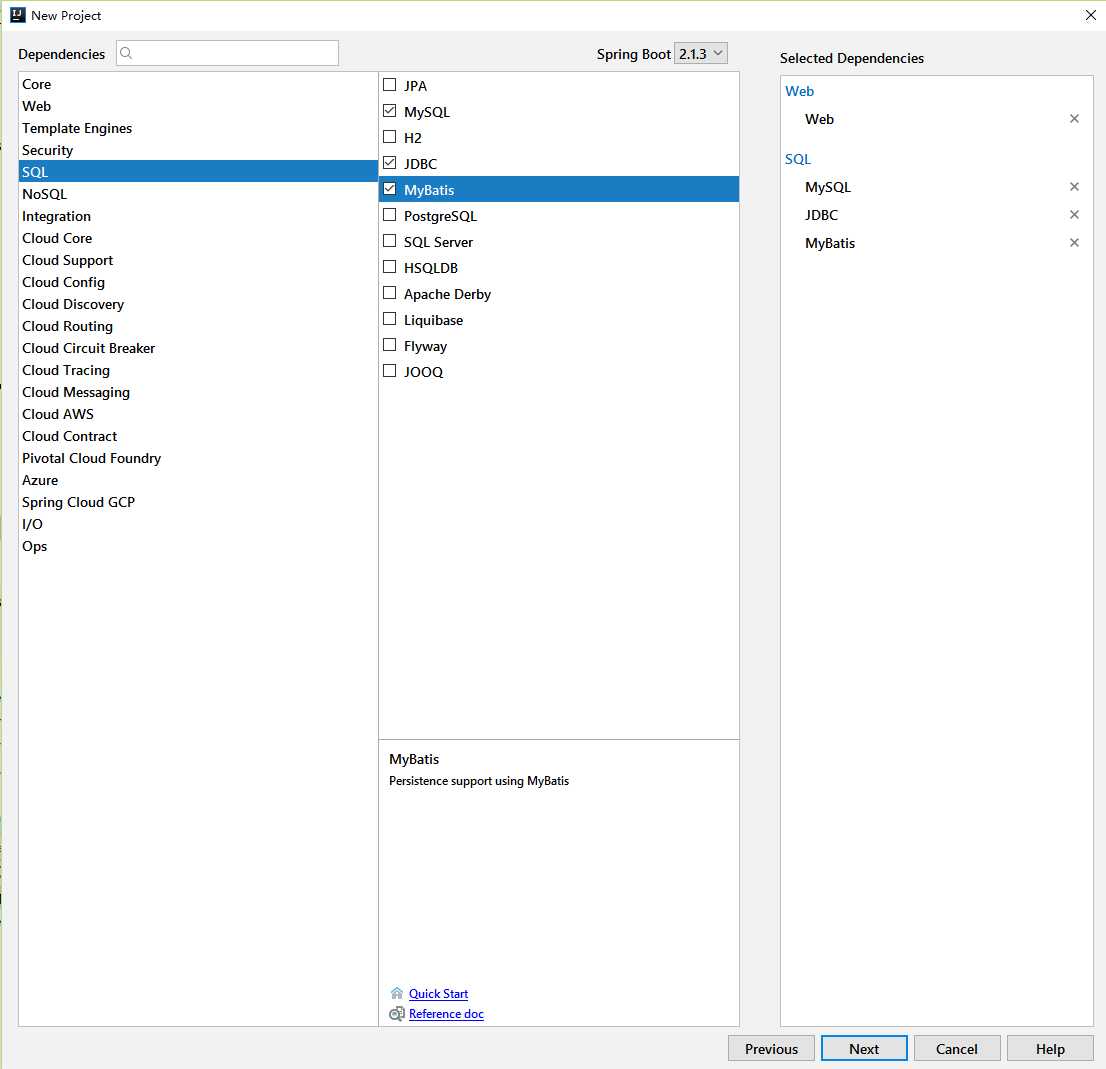
Task: Switch to the NoSQL category
Action: pos(198,194)
